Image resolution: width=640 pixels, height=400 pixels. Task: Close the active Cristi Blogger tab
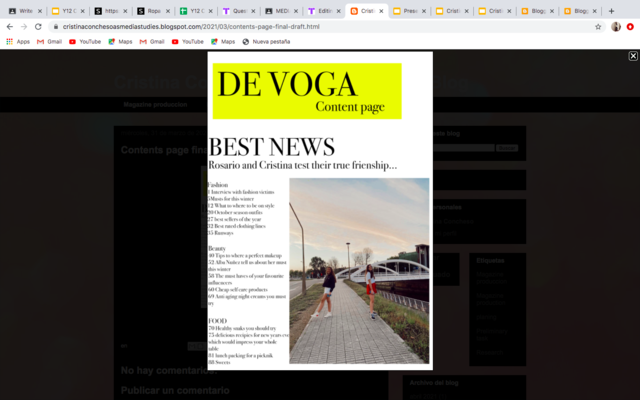tap(381, 11)
